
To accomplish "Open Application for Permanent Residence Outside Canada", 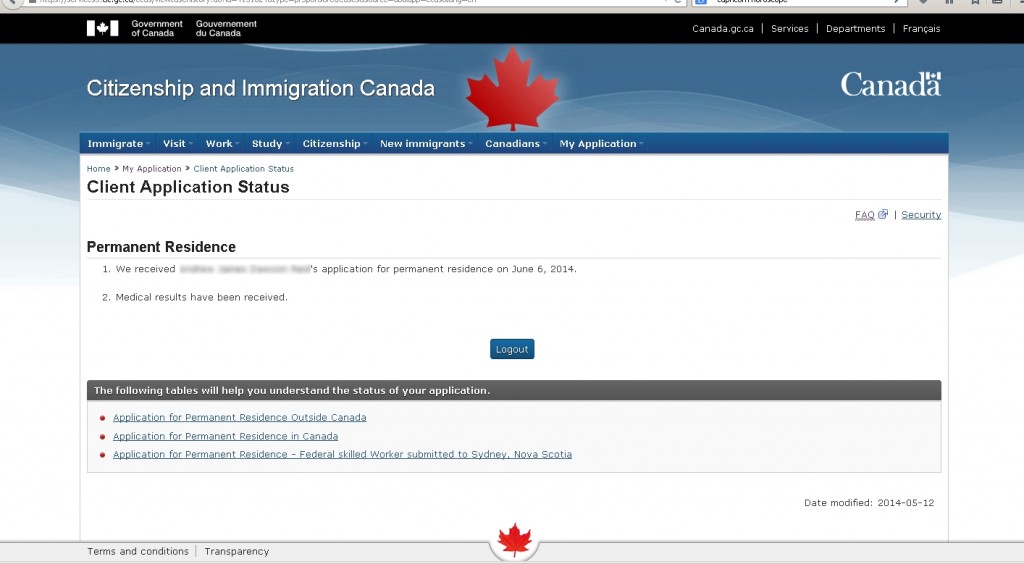I will point(240,417).
